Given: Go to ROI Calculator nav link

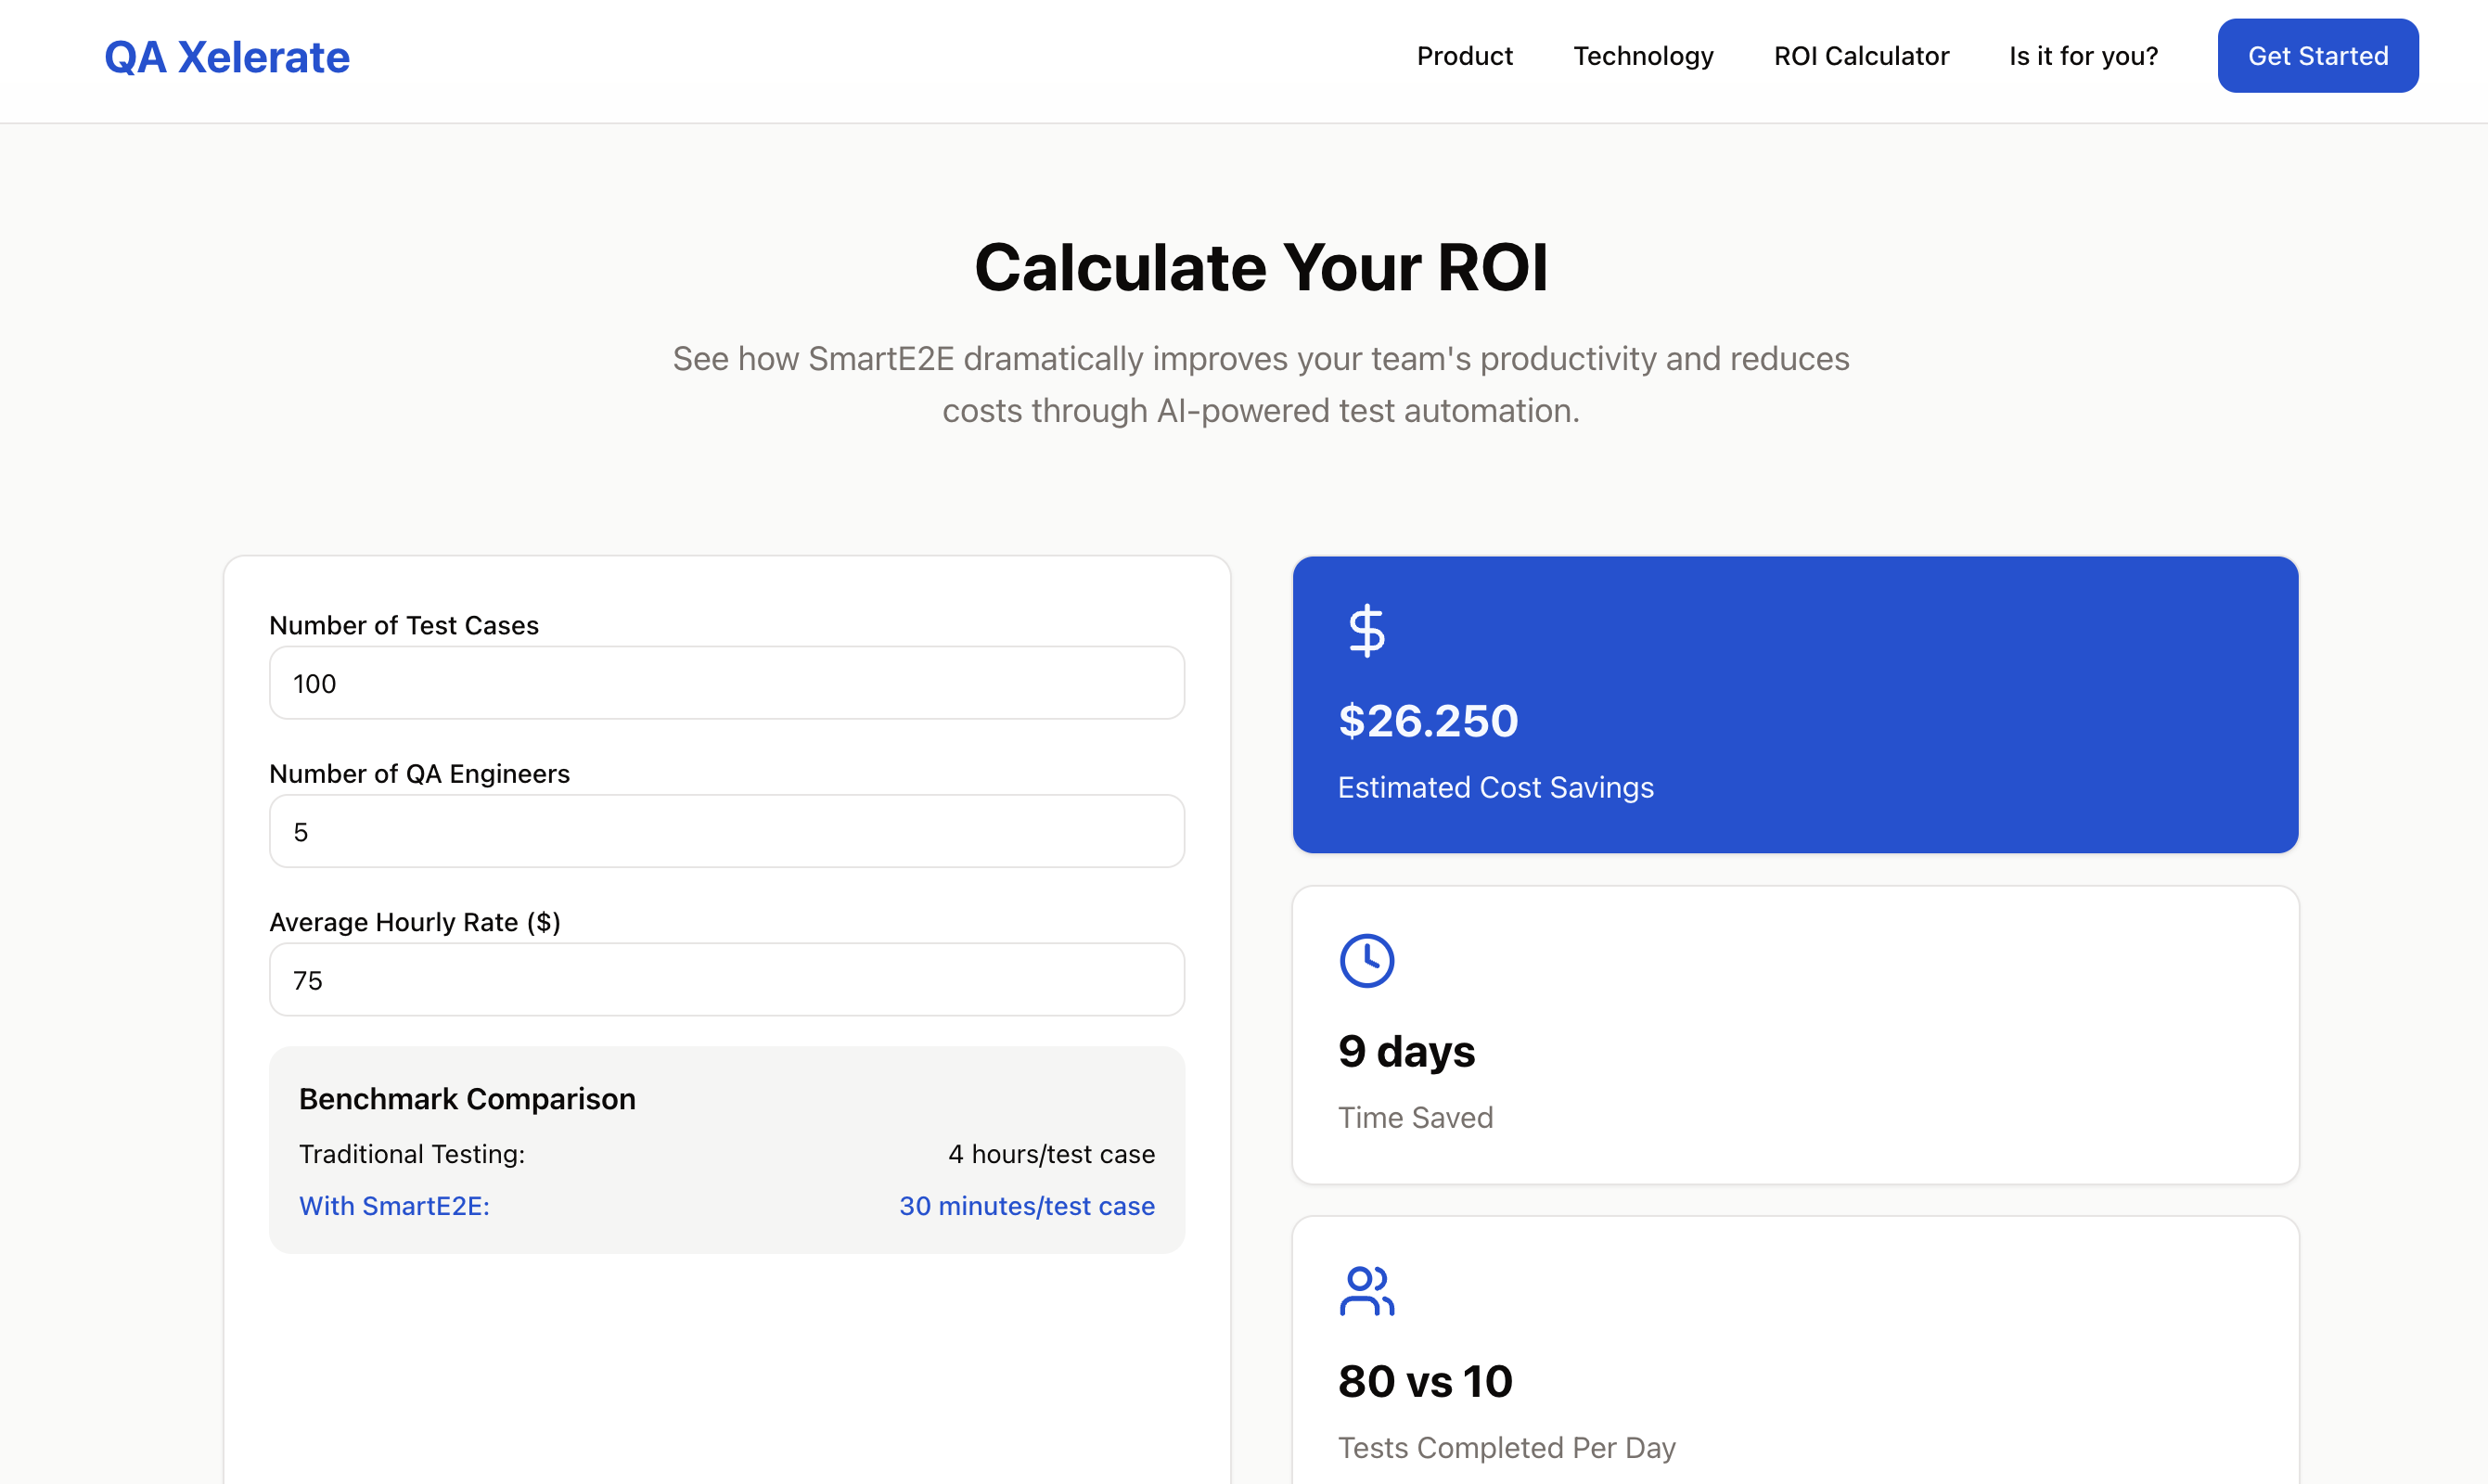Looking at the screenshot, I should pos(1861,56).
